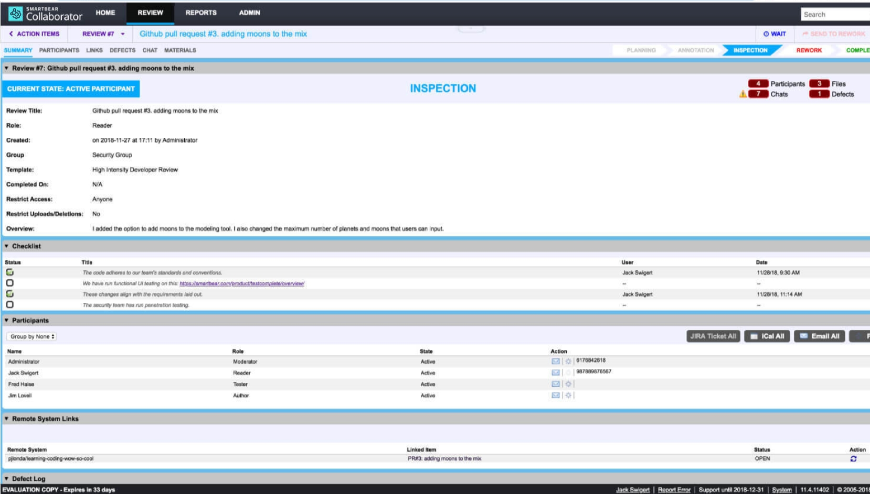Open the Group by None dropdown

pyautogui.click(x=32, y=337)
